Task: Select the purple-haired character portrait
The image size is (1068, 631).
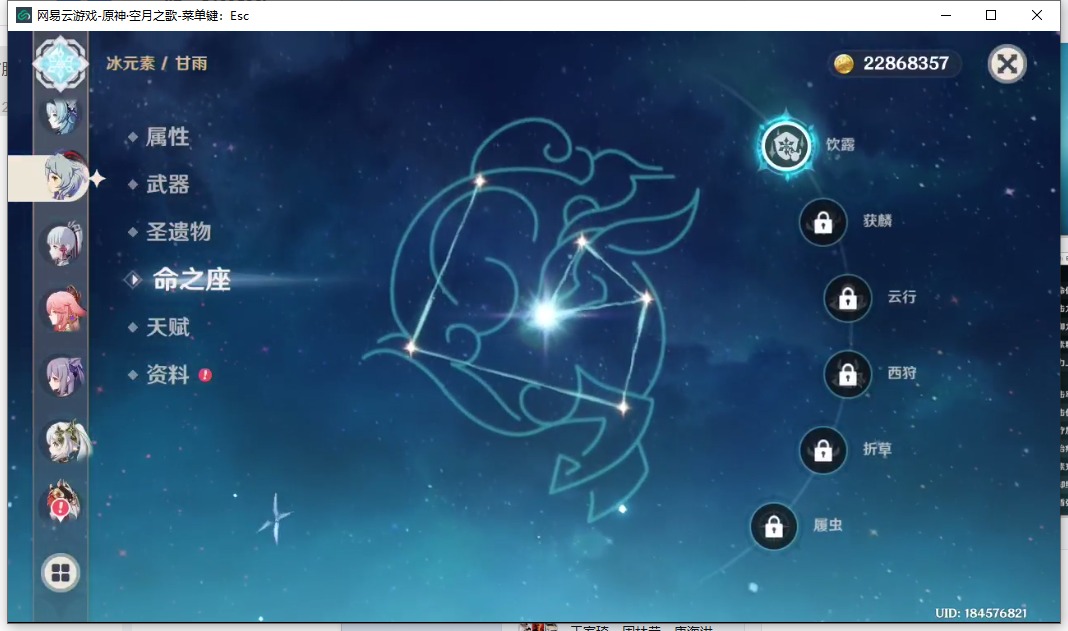Action: 64,375
